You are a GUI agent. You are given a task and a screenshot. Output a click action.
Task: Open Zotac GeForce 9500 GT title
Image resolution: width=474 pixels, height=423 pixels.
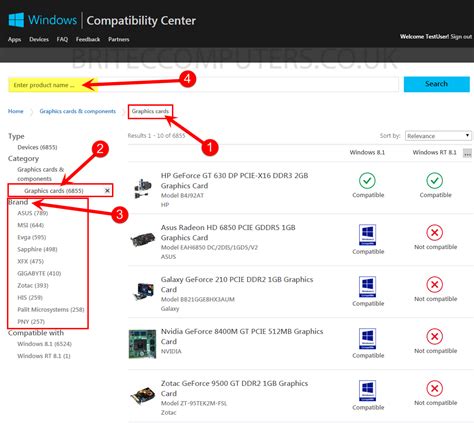(x=234, y=388)
